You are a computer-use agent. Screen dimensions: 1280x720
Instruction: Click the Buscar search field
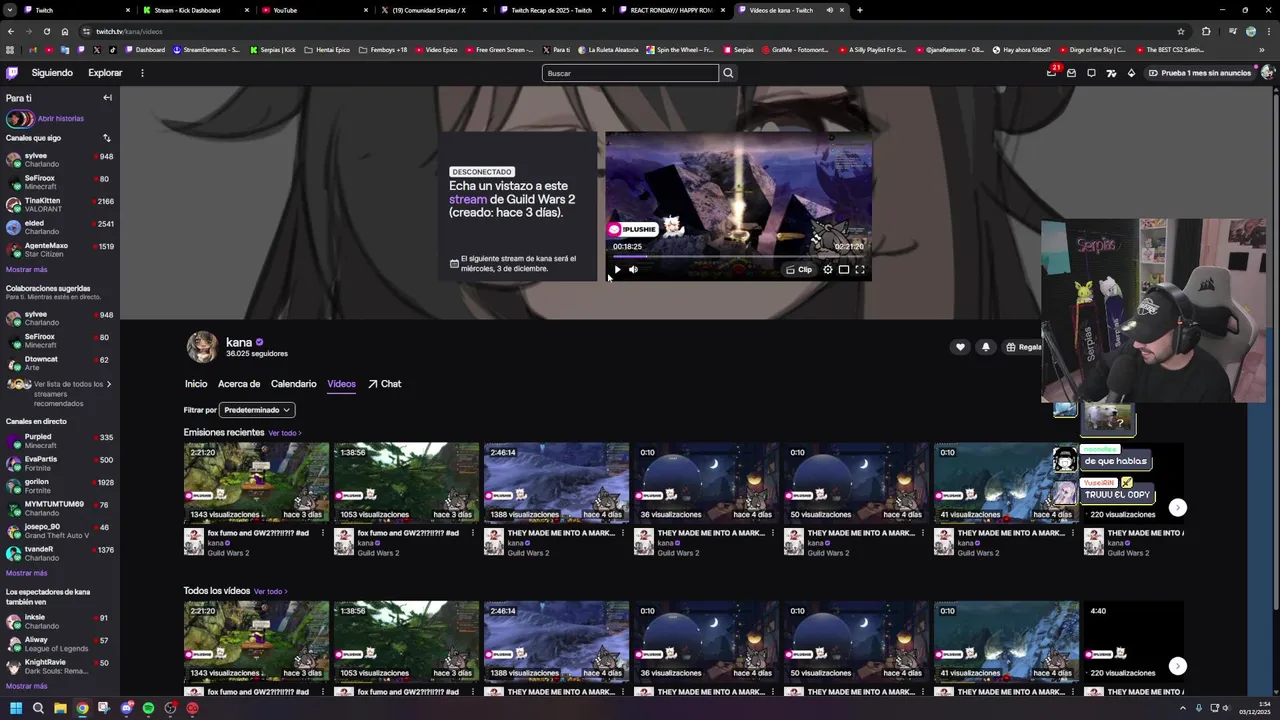pyautogui.click(x=630, y=73)
